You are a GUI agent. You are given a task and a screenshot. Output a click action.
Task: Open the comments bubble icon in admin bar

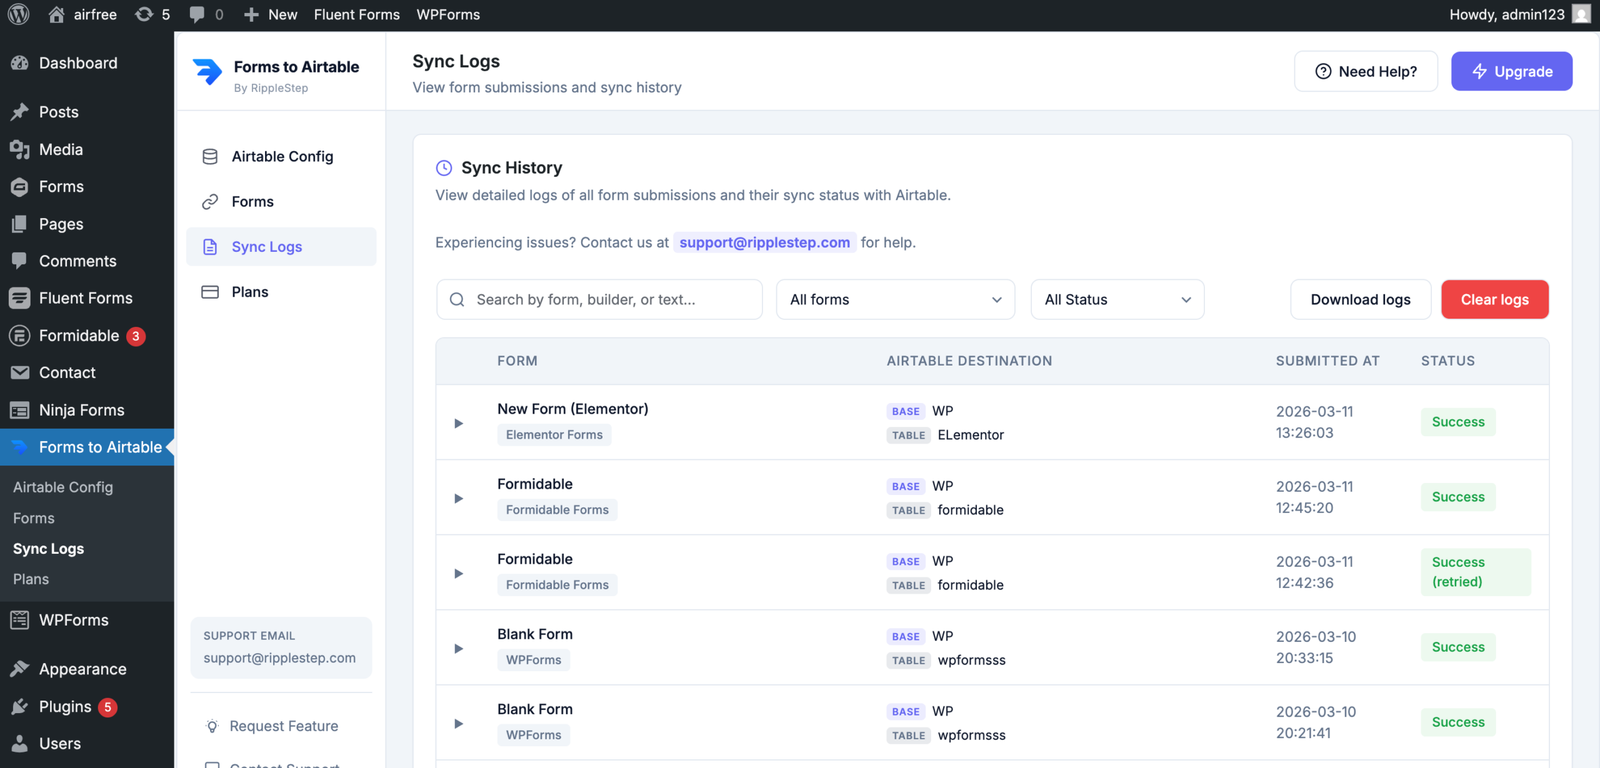[197, 14]
